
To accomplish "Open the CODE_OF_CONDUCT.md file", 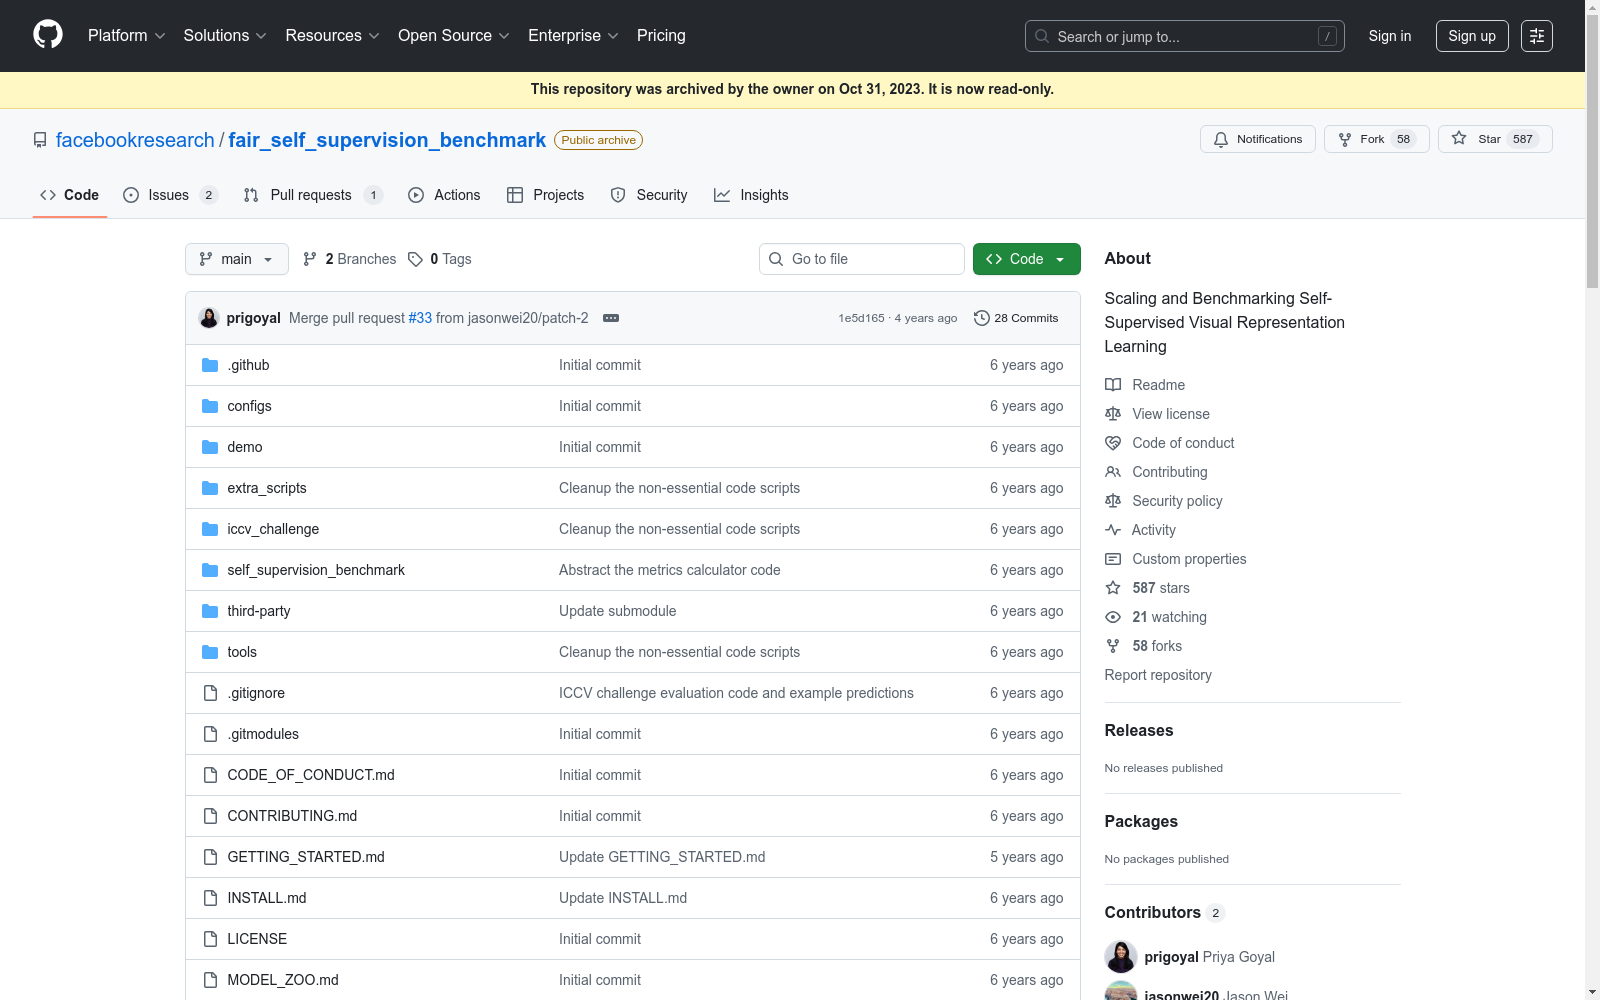I will click(311, 775).
